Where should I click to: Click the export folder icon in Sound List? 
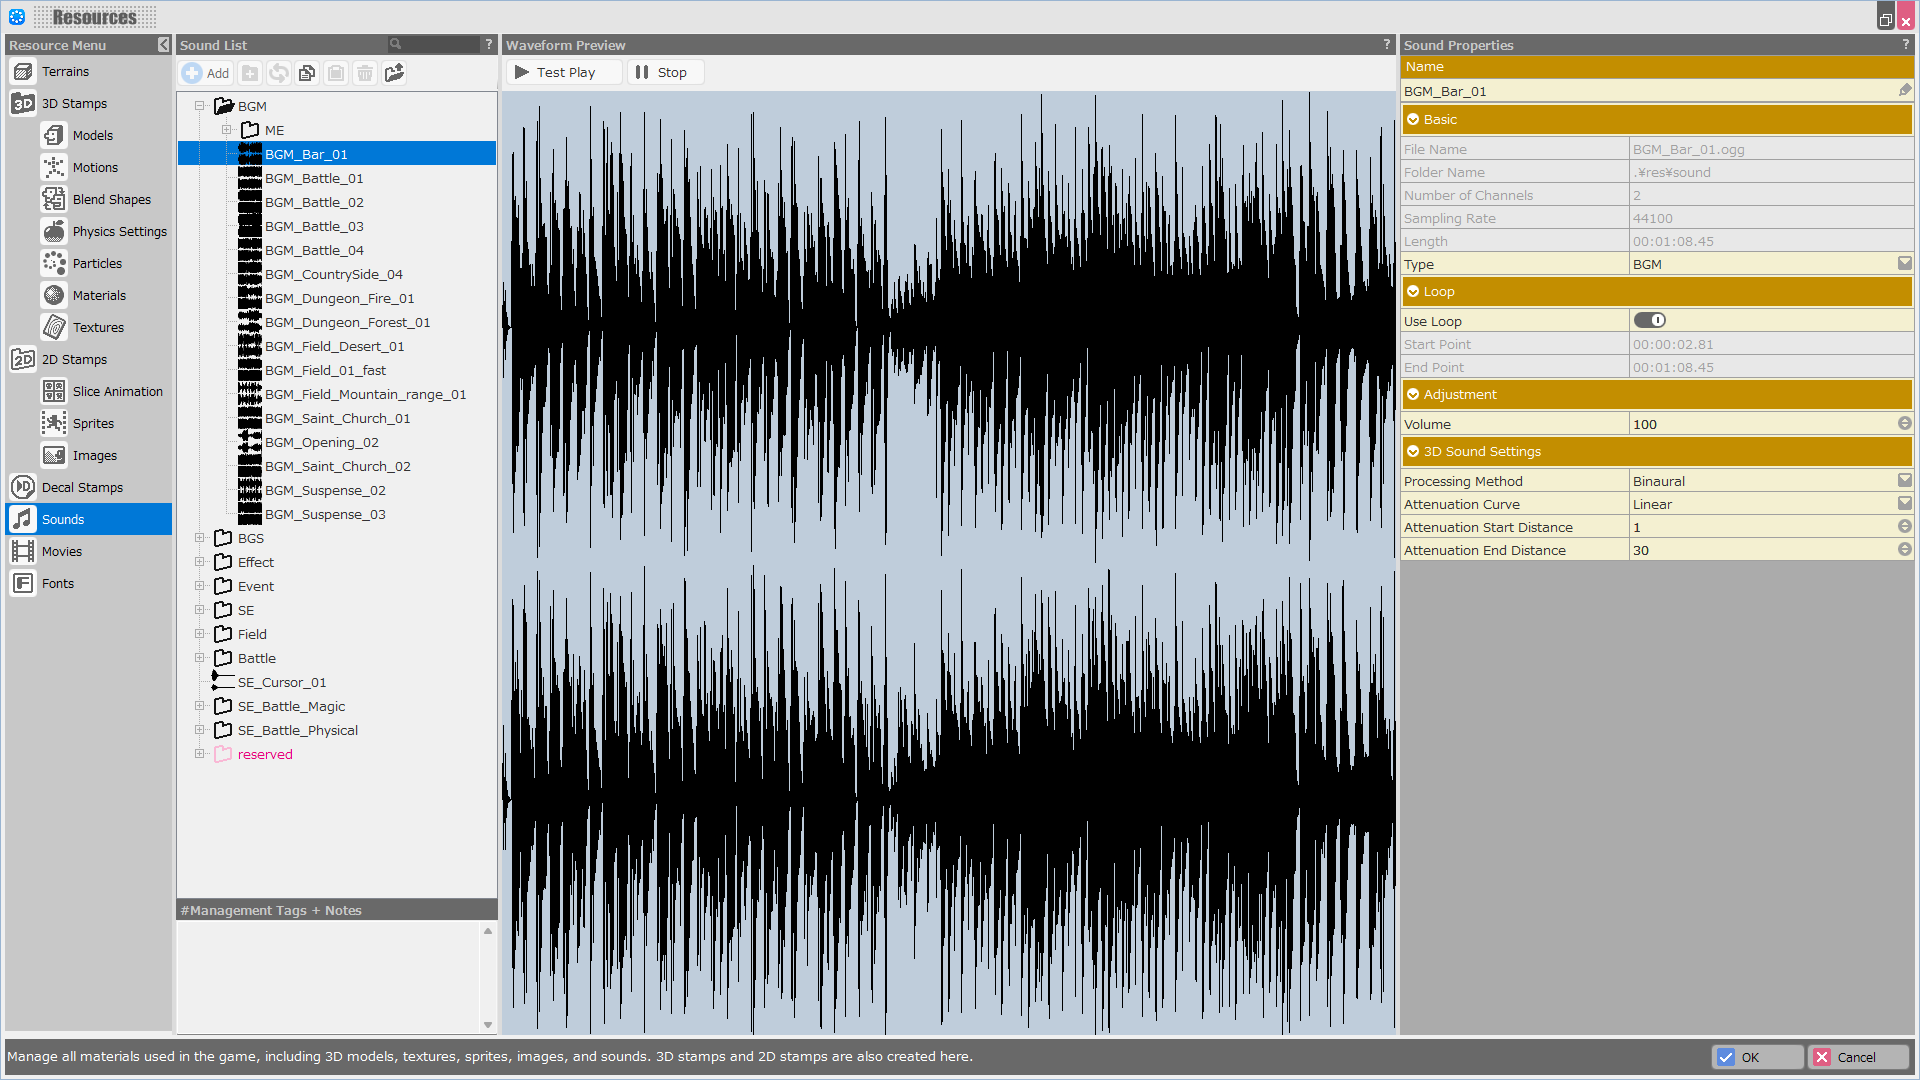pyautogui.click(x=394, y=73)
